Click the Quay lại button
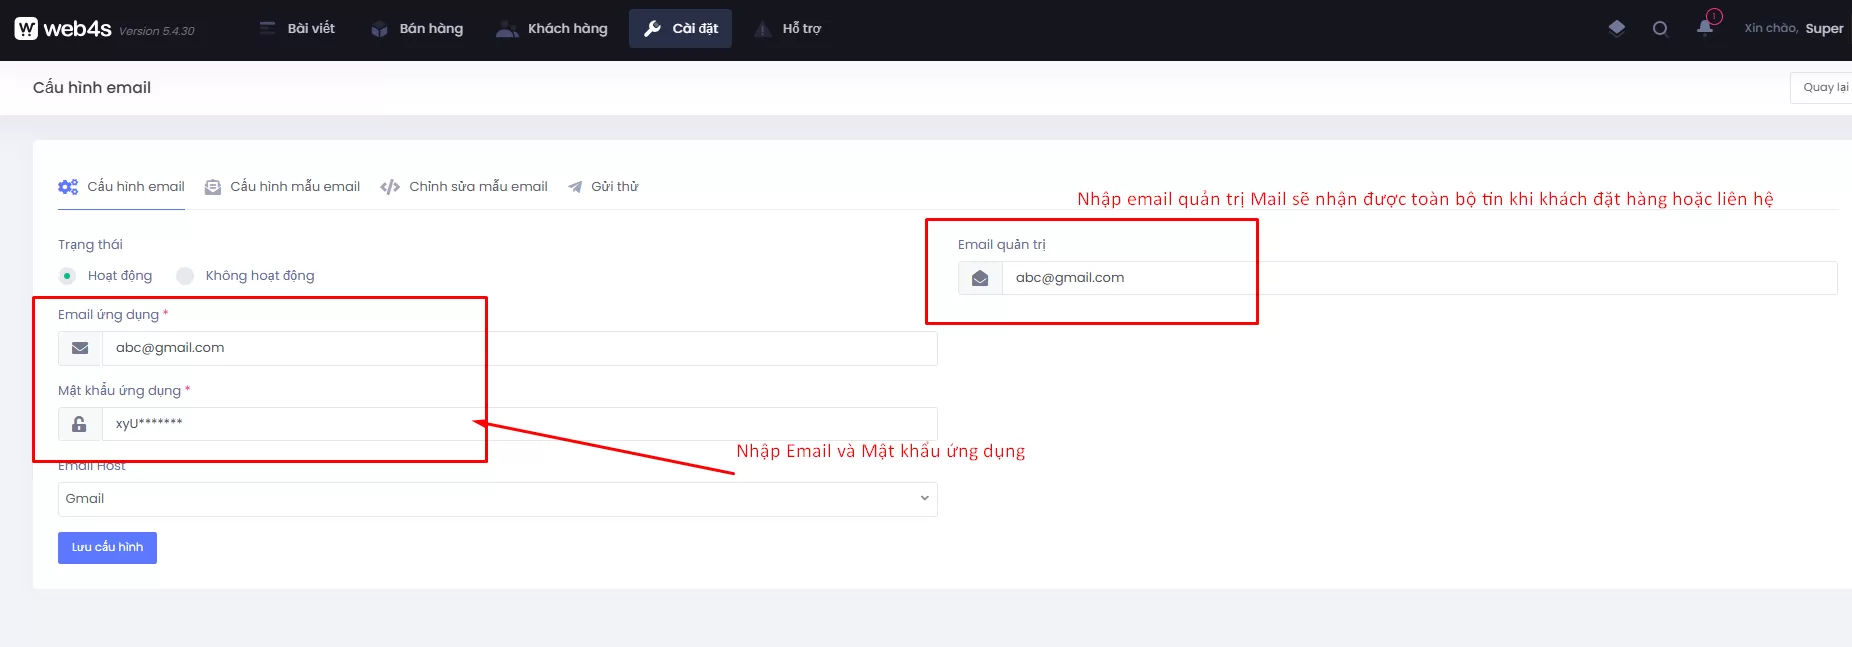The width and height of the screenshot is (1852, 647). tap(1824, 88)
